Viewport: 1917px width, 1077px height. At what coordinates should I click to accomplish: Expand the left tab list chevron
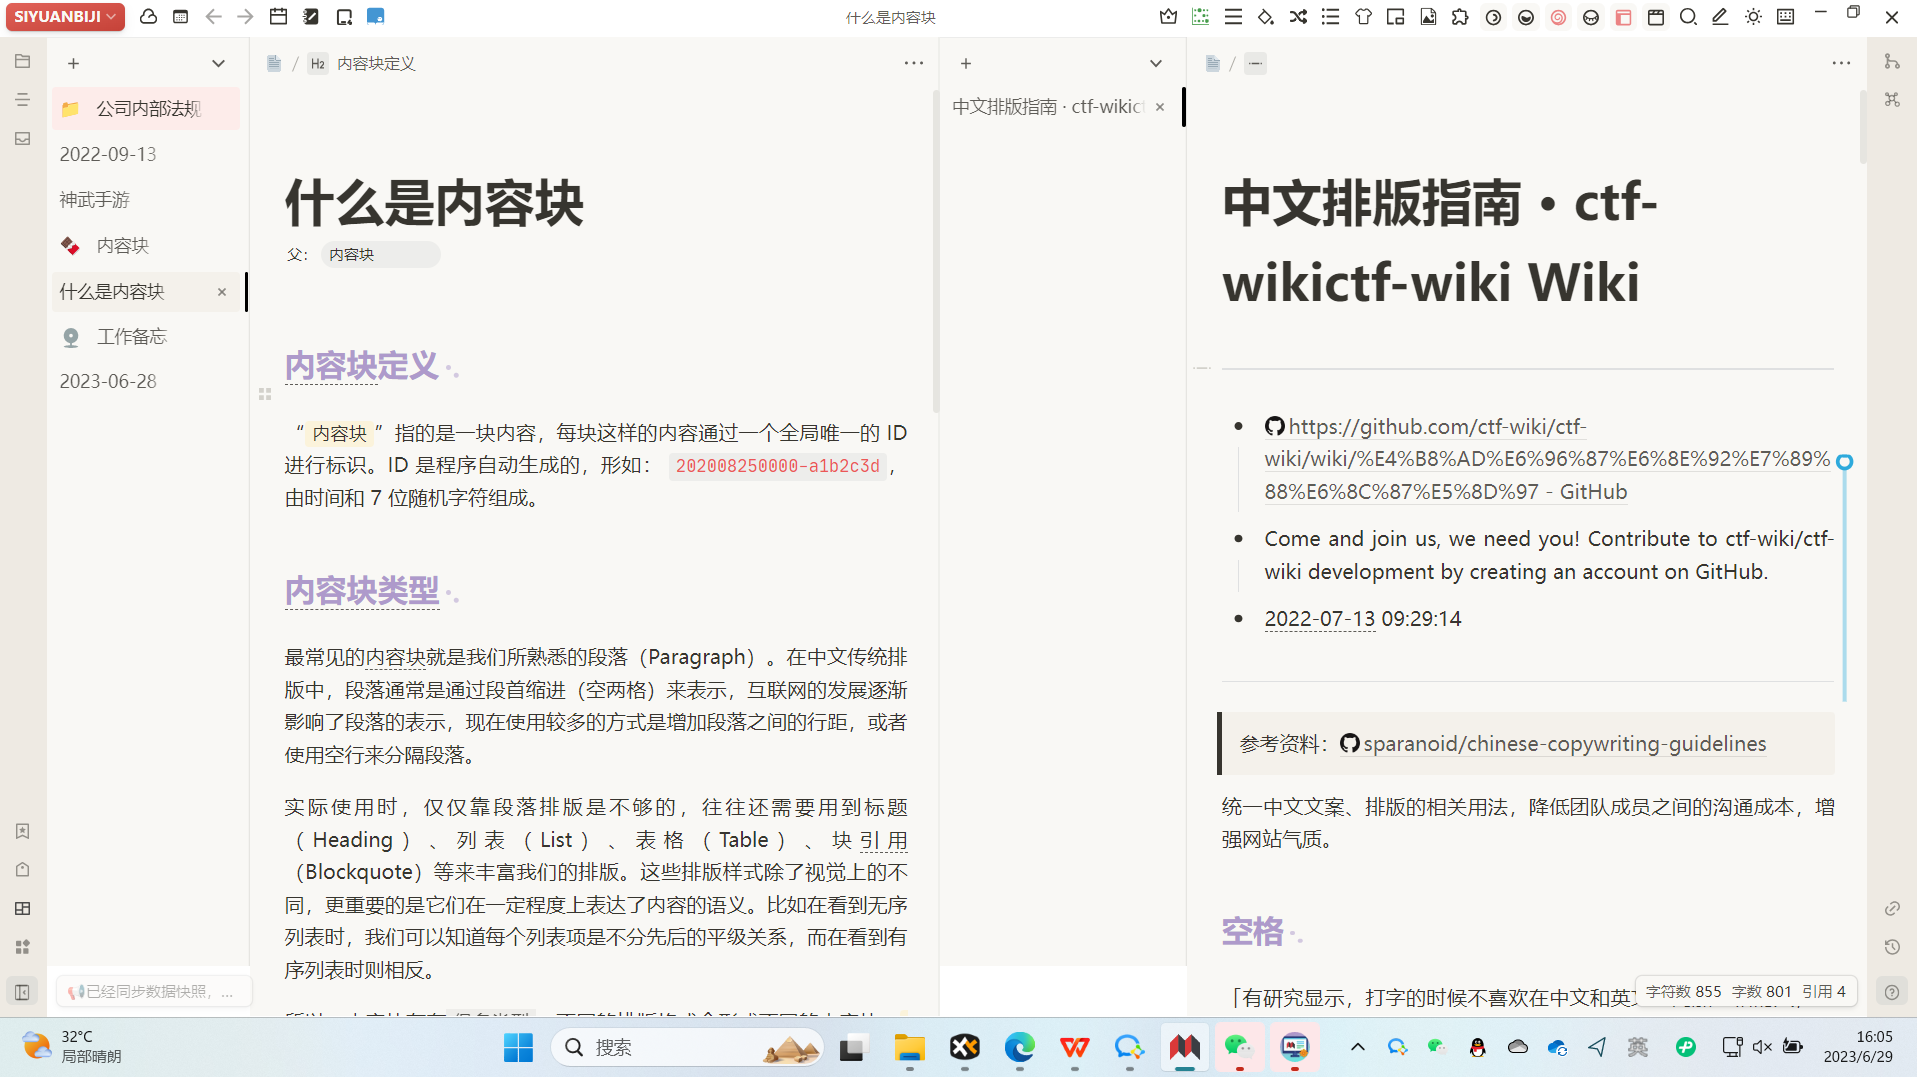(218, 64)
